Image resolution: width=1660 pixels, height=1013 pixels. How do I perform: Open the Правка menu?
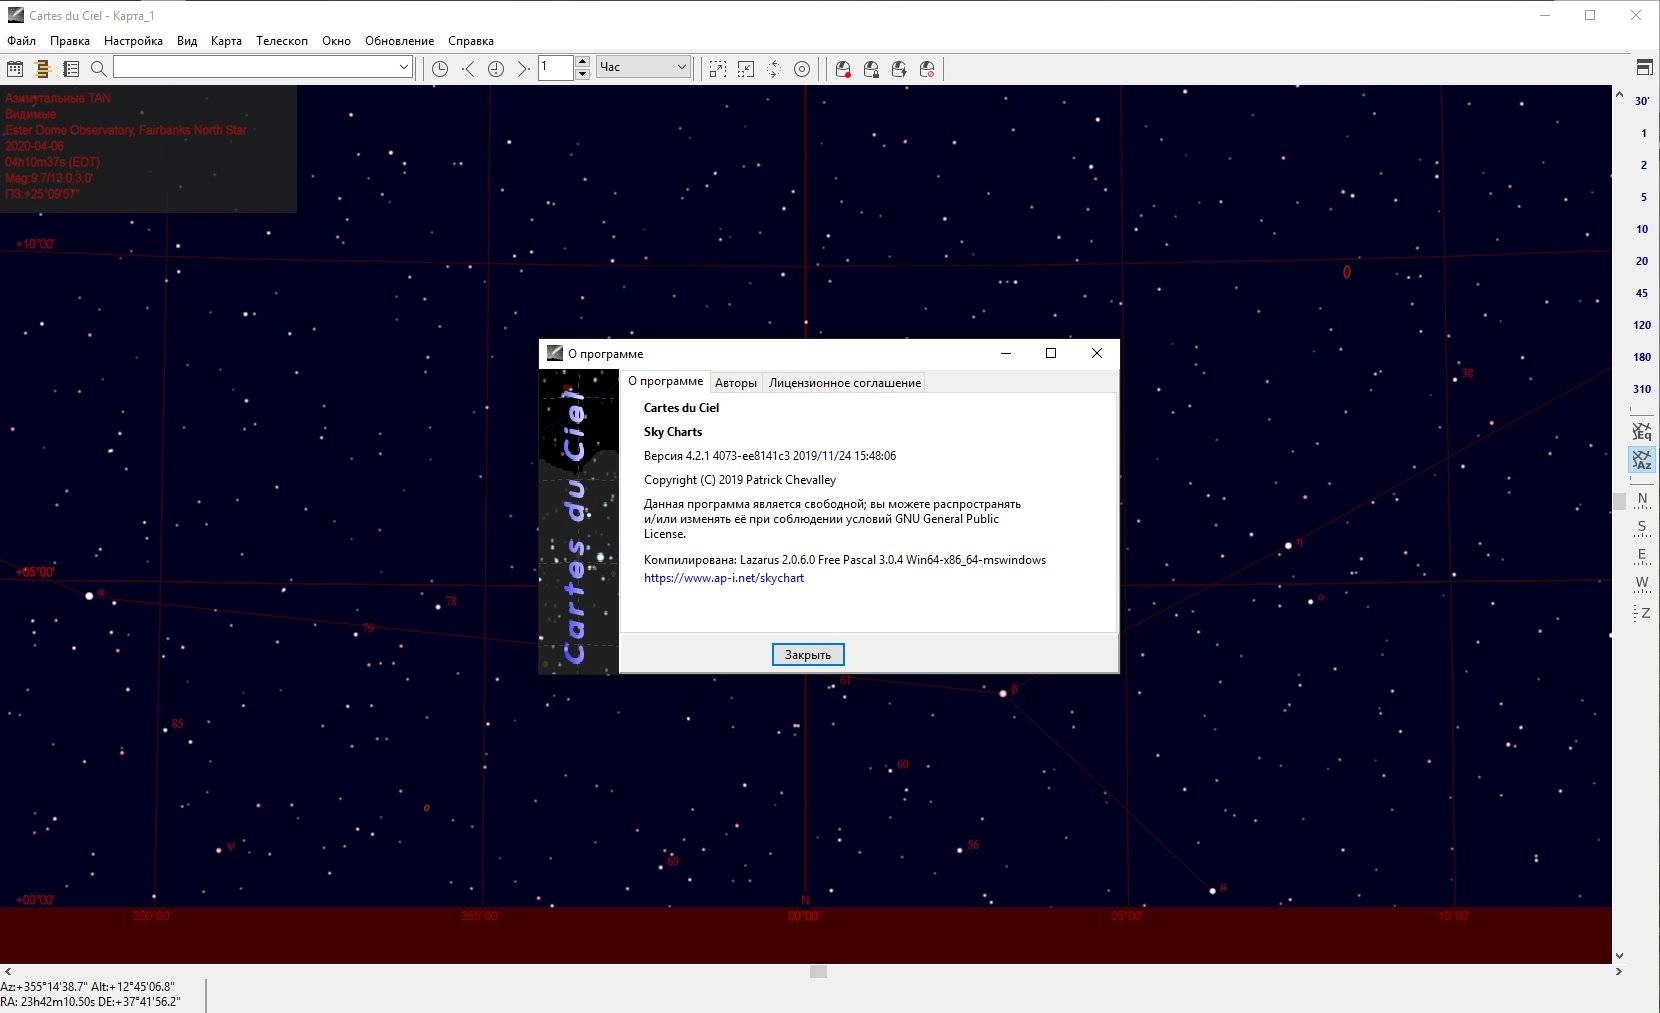(x=70, y=41)
